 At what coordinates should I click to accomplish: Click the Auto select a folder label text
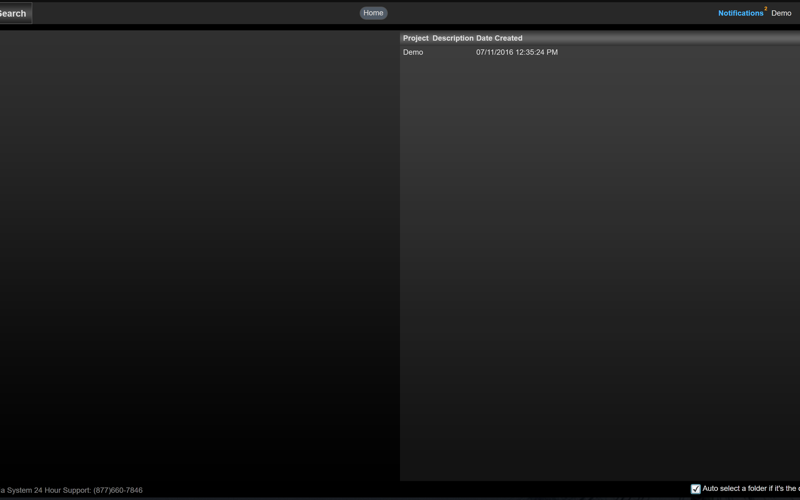pyautogui.click(x=751, y=488)
